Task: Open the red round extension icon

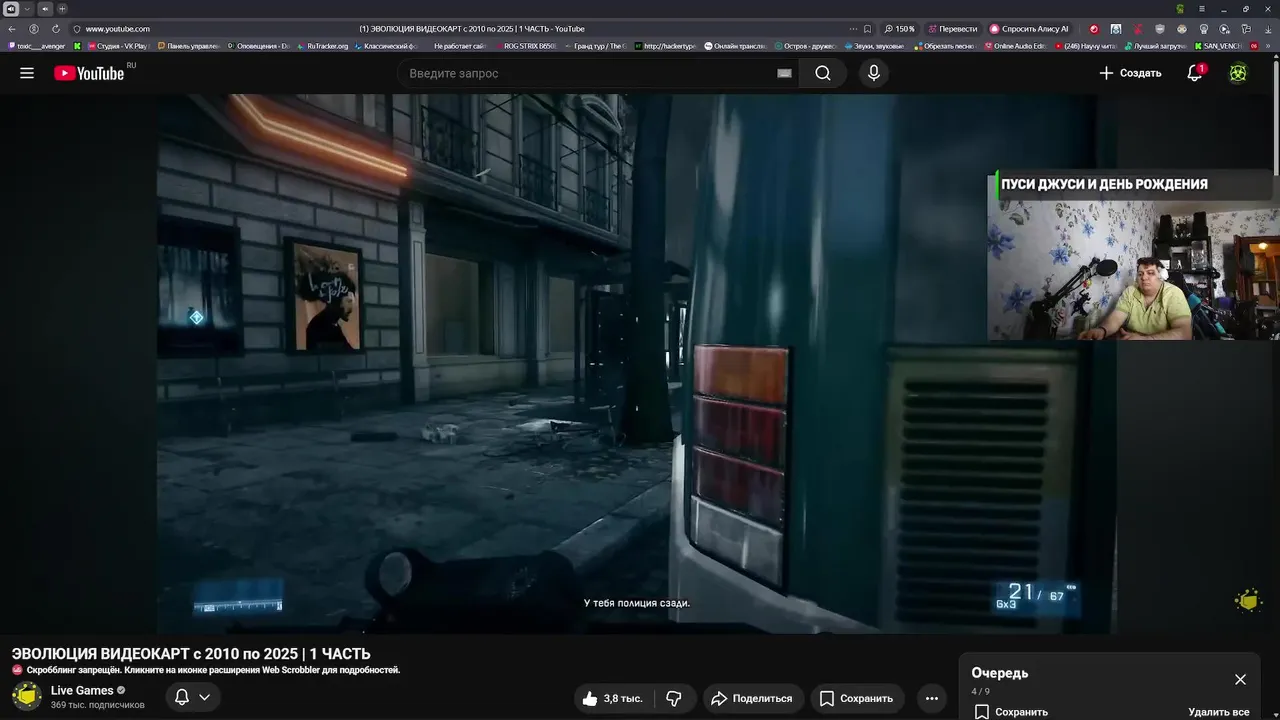Action: click(x=1093, y=29)
